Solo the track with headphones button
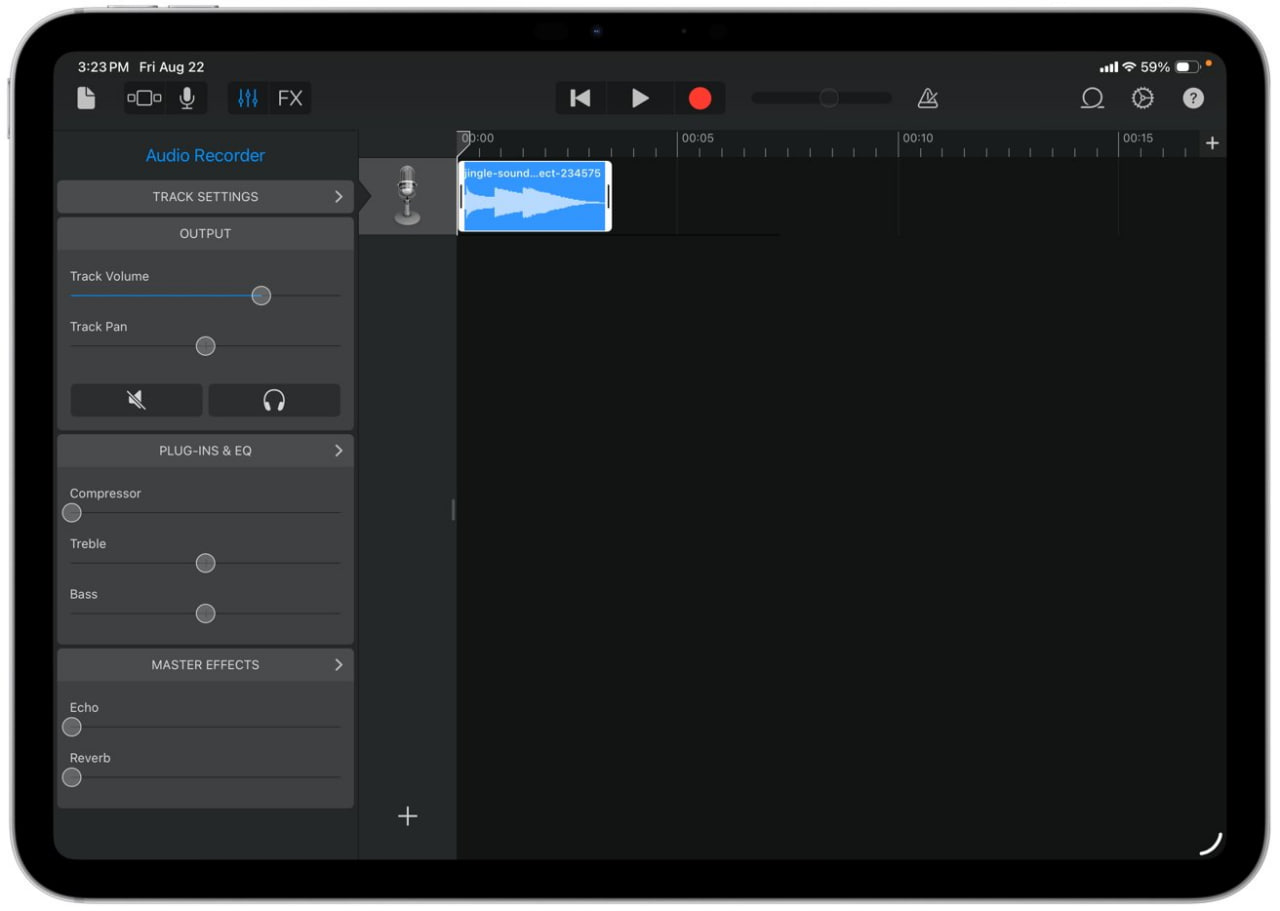 click(274, 400)
